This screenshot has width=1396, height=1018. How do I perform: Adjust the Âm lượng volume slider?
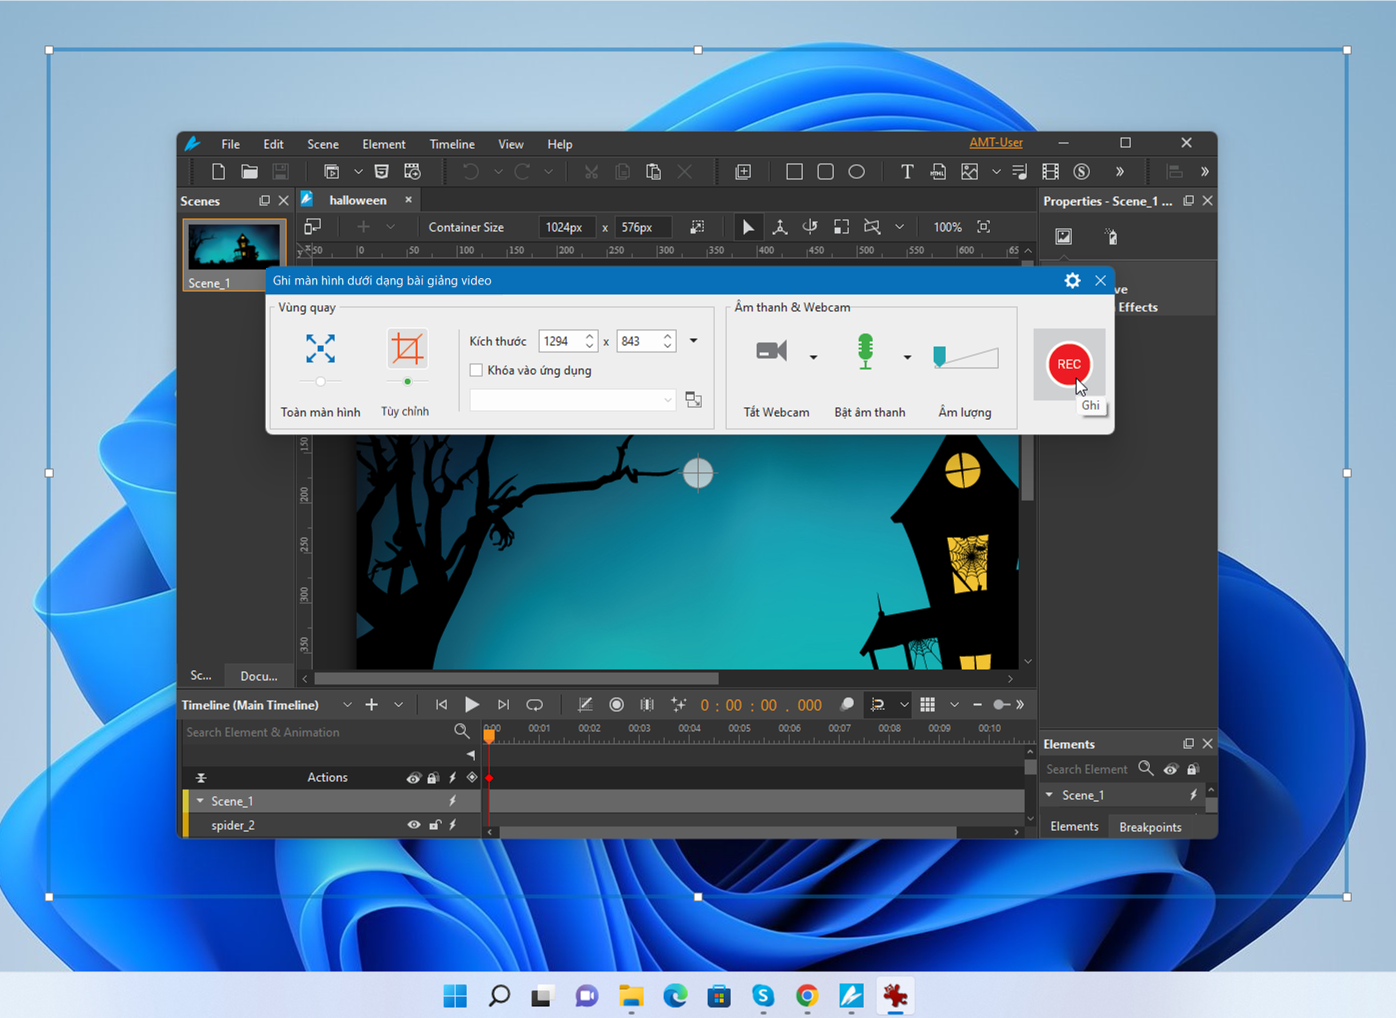pyautogui.click(x=965, y=357)
